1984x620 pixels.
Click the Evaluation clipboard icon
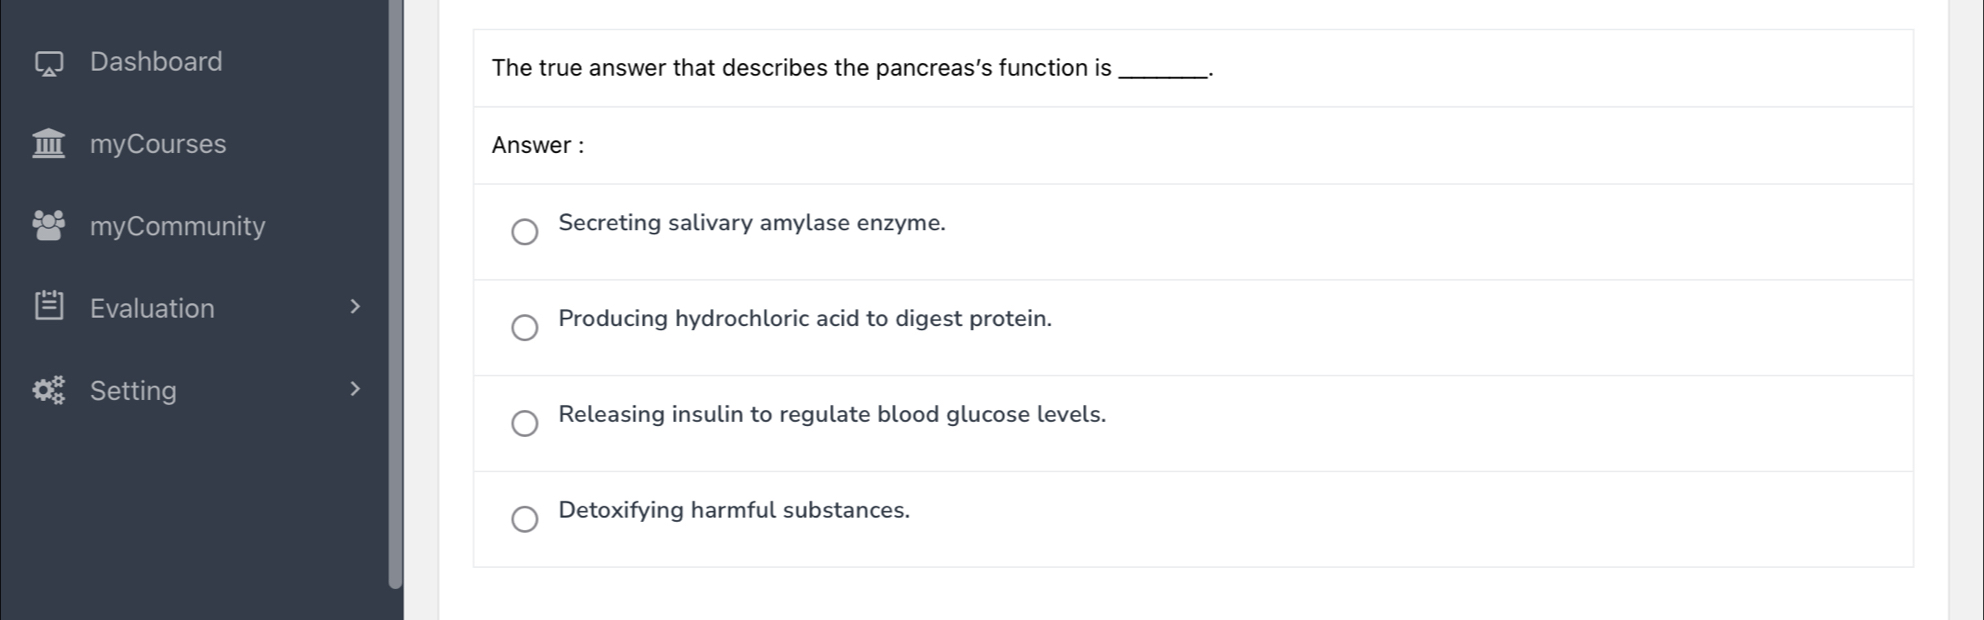coord(48,307)
